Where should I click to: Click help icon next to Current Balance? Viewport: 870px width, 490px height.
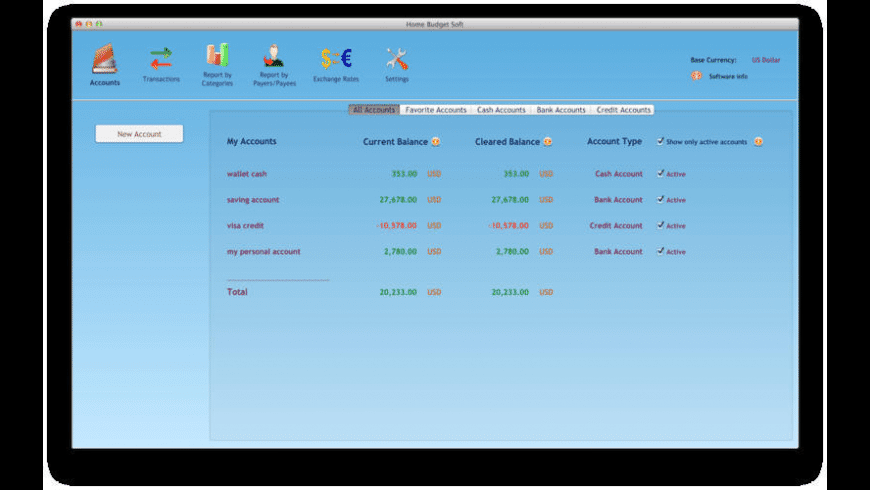(x=436, y=142)
